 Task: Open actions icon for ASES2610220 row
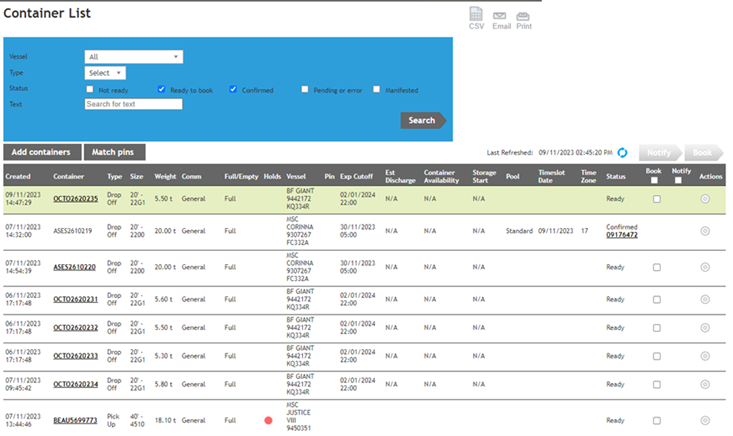(705, 267)
